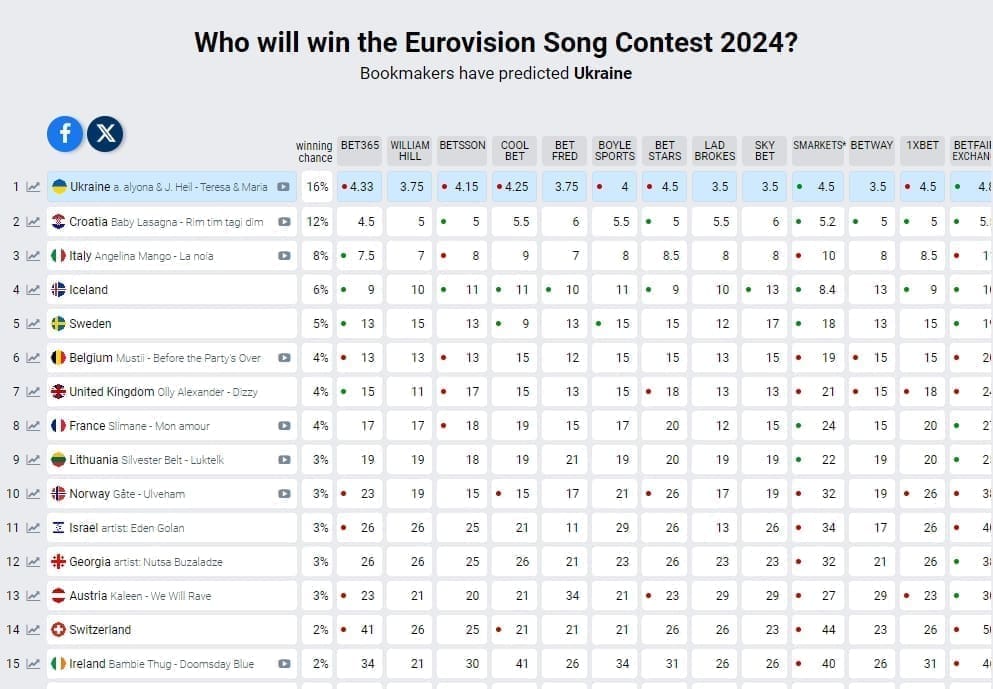
Task: Click the green dot beside Croatia's BETWAY odds
Action: [857, 221]
